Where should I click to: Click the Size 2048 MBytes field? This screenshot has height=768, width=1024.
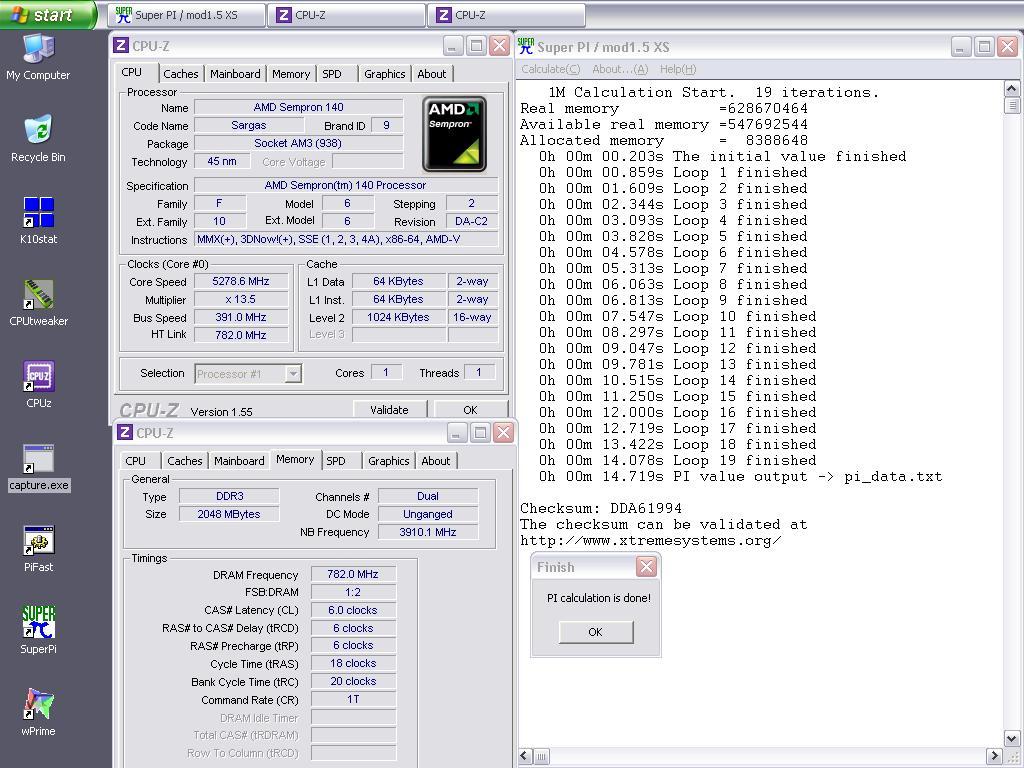tap(229, 514)
